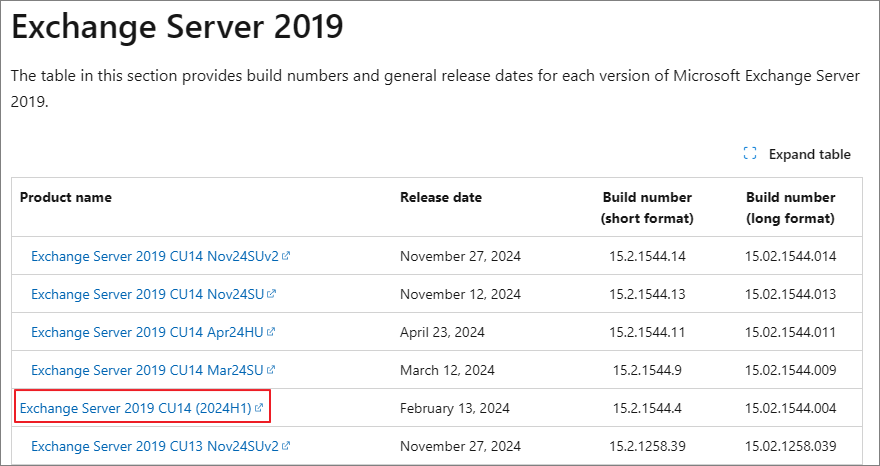Open Exchange Server 2019 CU13 Nov24SUv2 link

tap(161, 446)
